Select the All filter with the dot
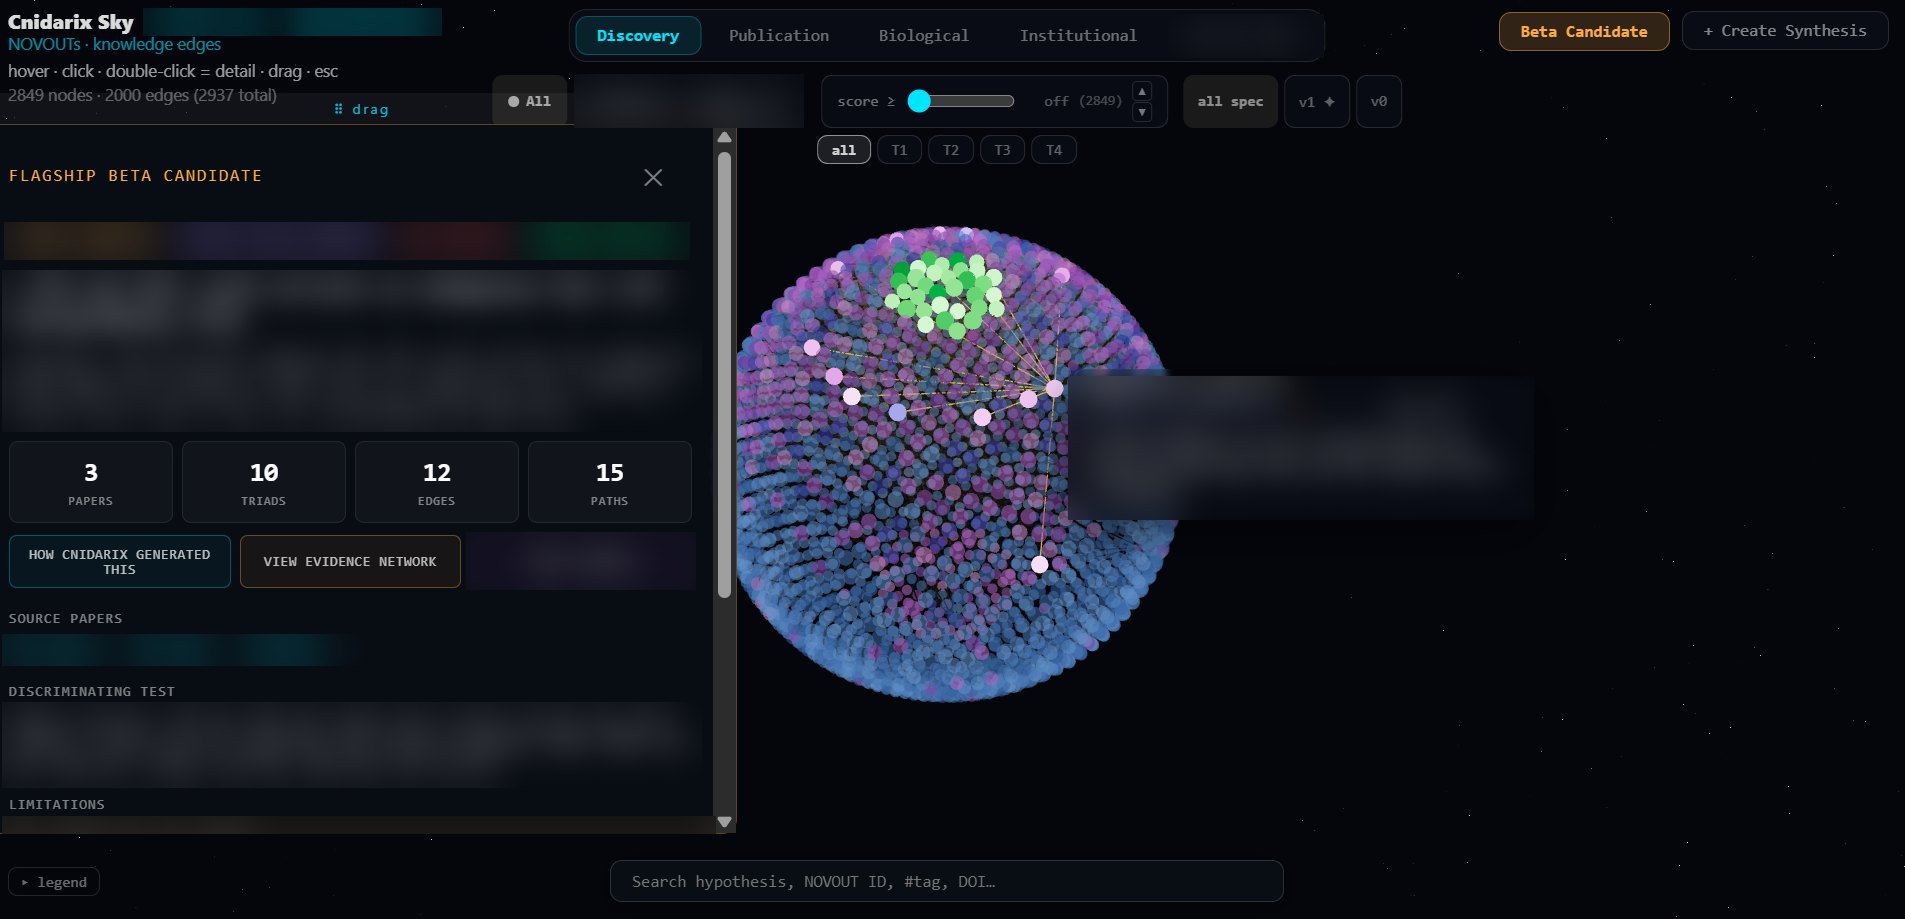 pyautogui.click(x=530, y=101)
